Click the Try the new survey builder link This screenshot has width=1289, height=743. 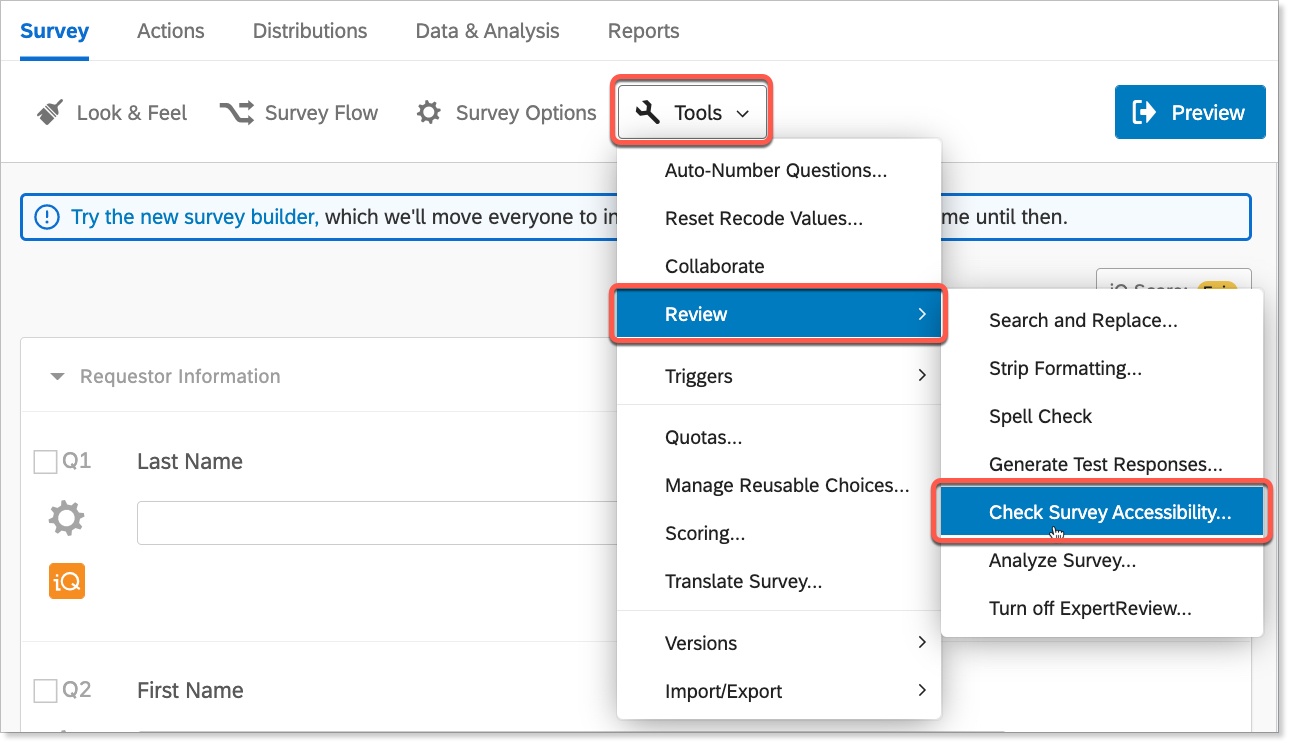[x=195, y=217]
